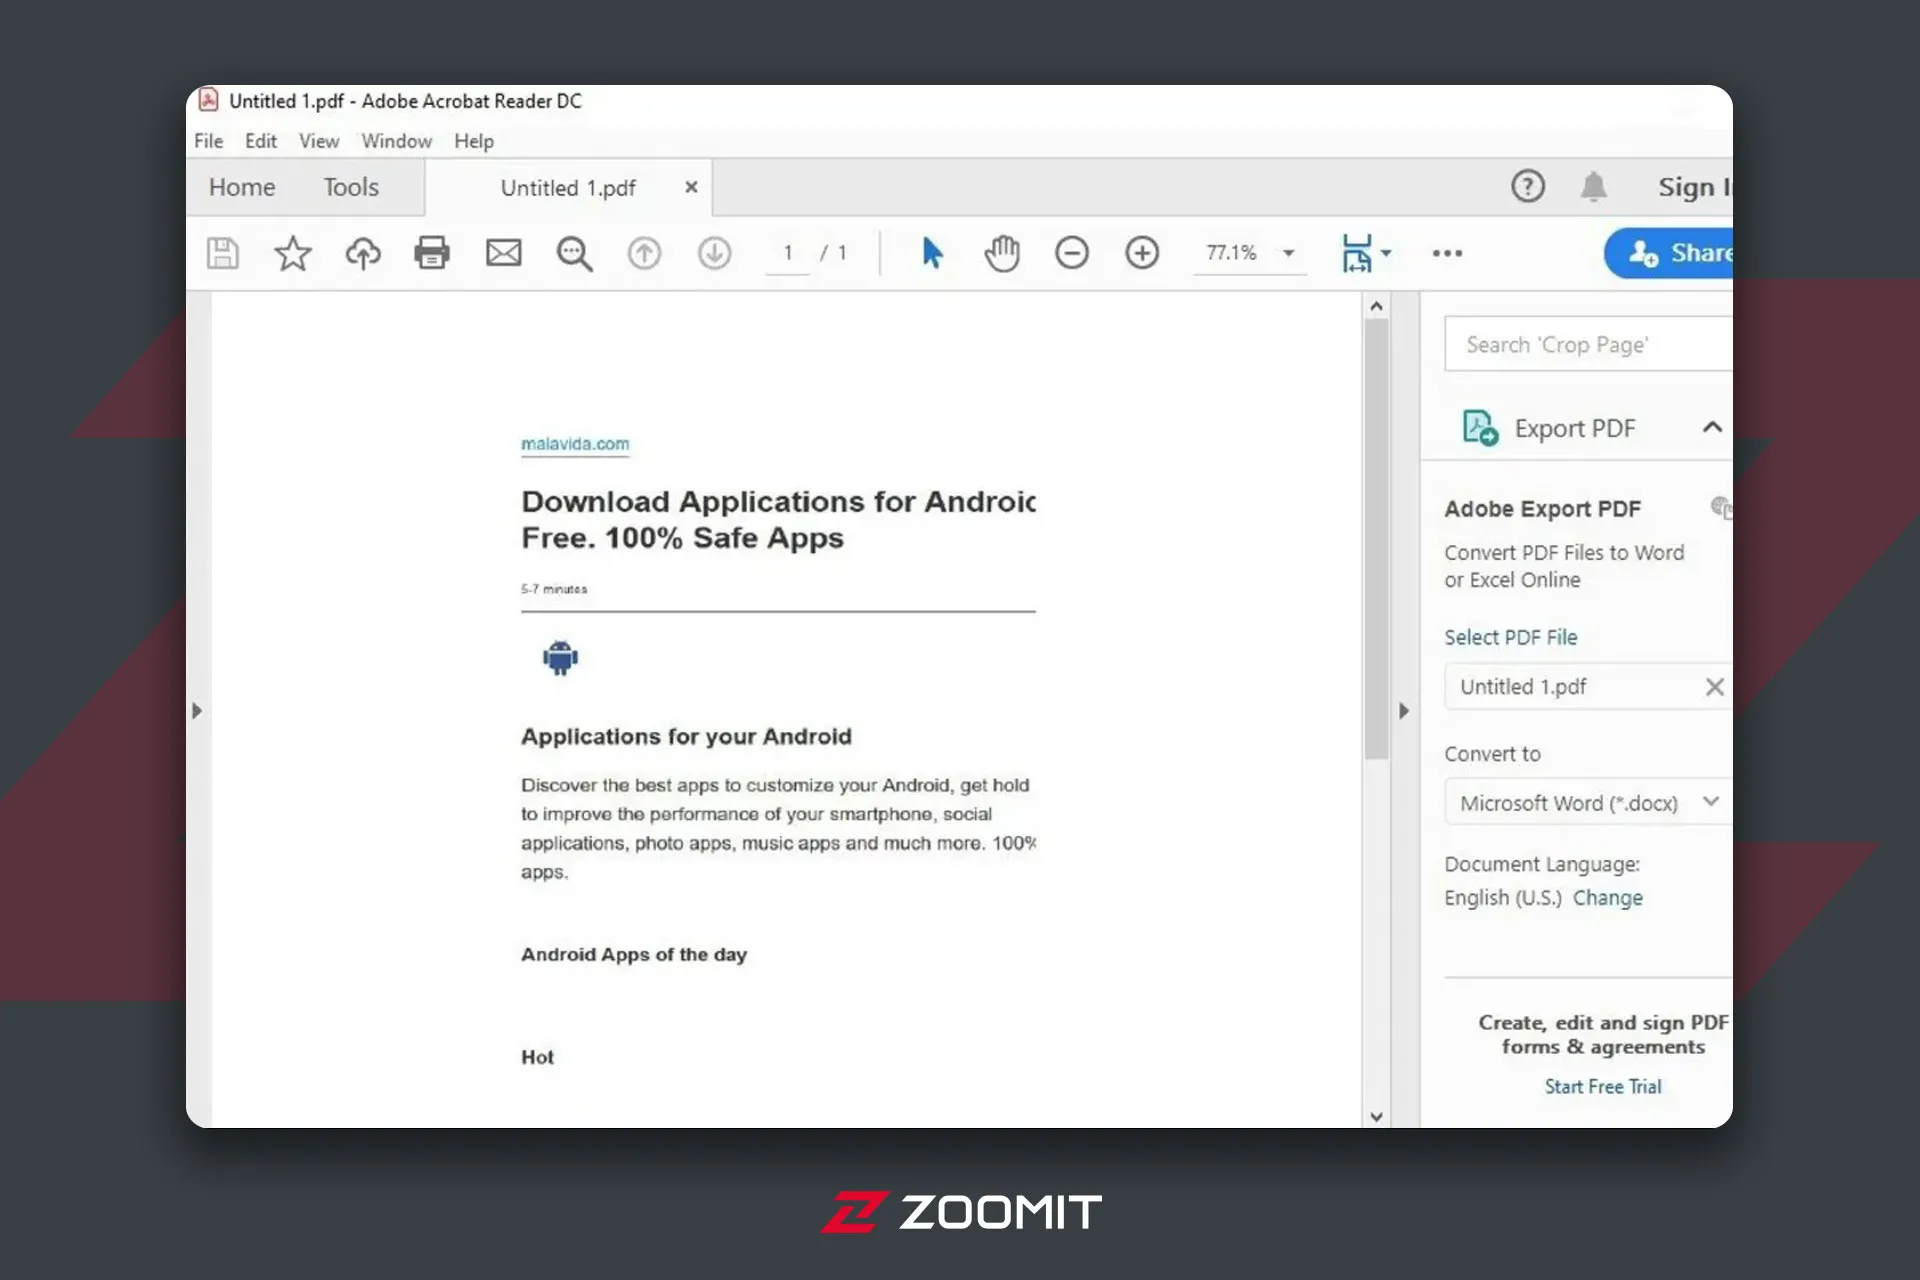Click the 'Android Apps of the day' text

tap(634, 954)
